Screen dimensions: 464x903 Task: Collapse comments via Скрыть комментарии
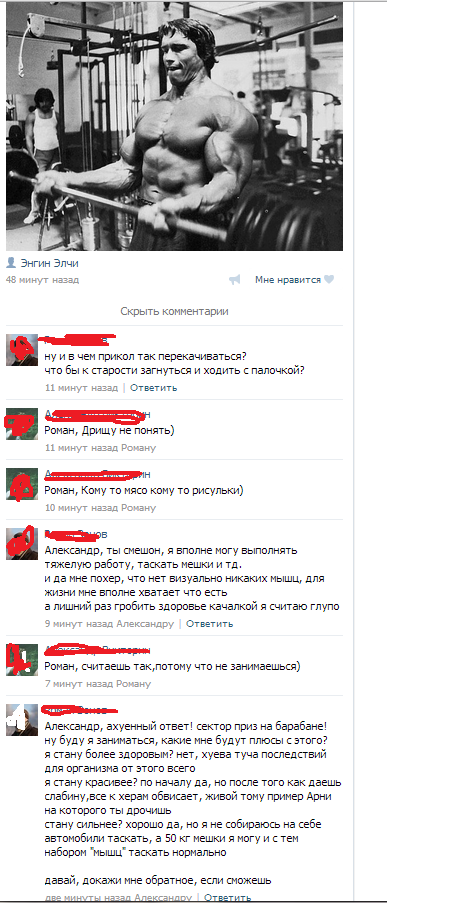click(x=174, y=311)
